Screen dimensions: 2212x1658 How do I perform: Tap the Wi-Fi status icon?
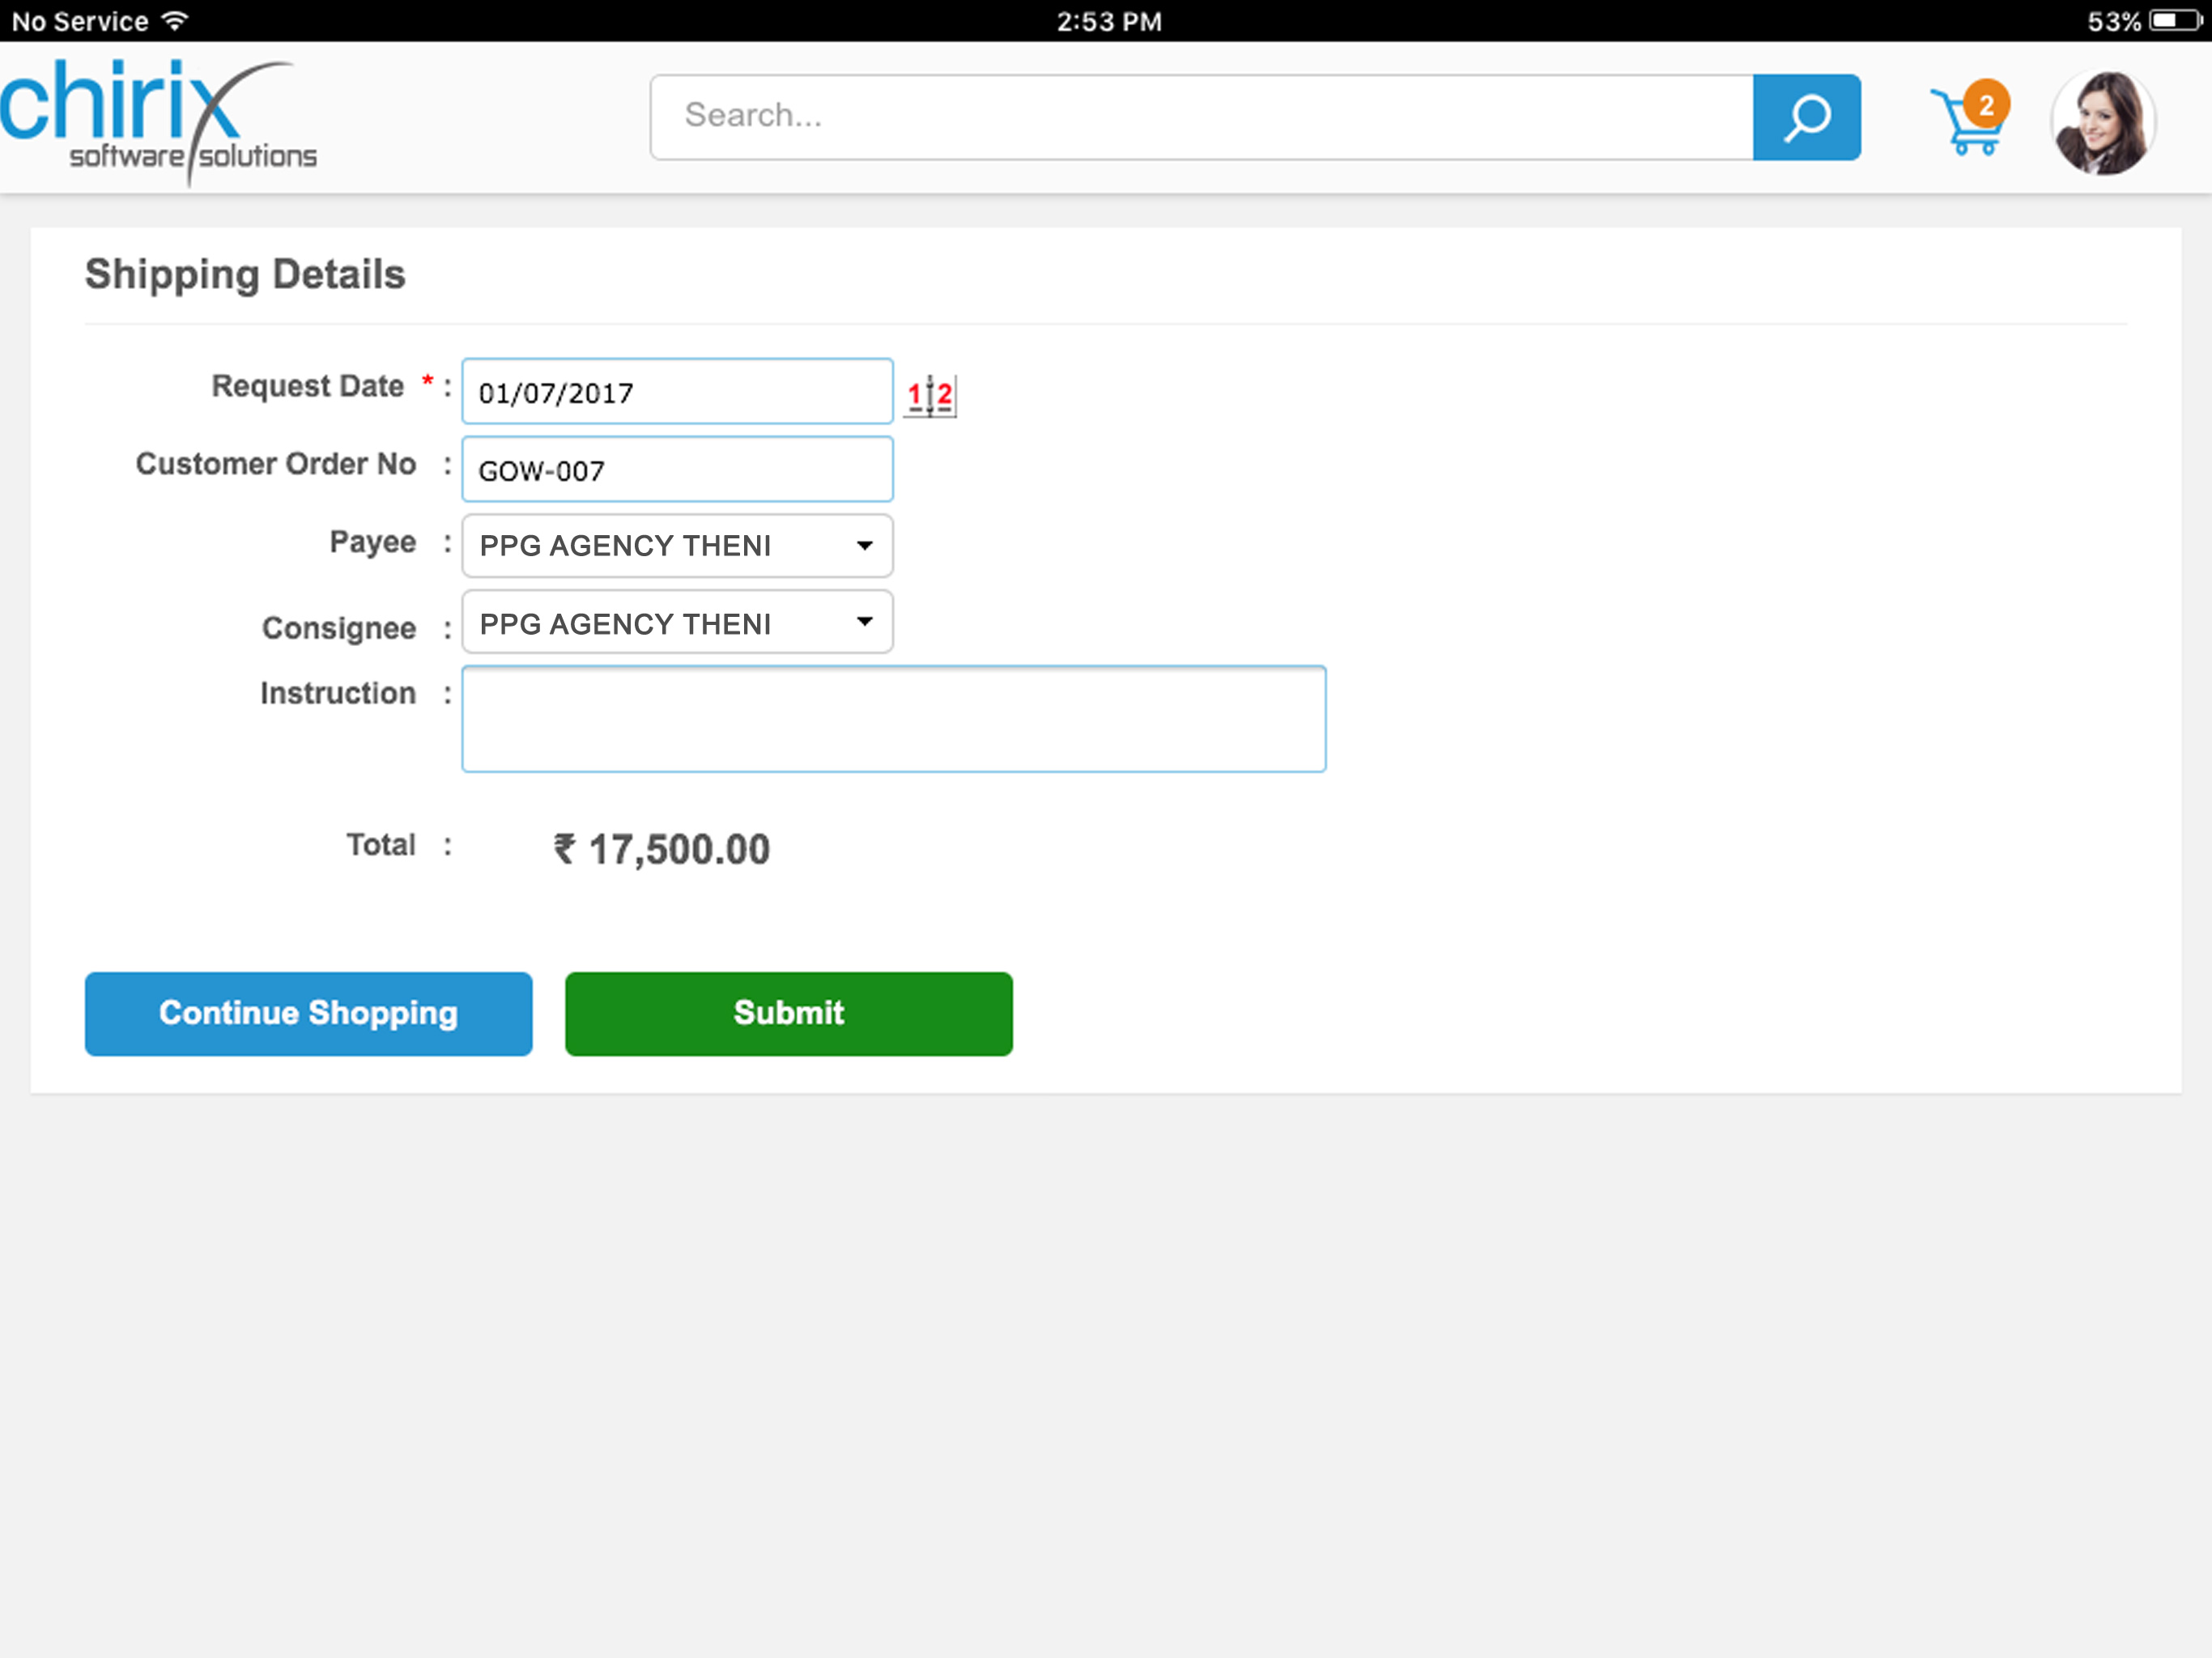(175, 20)
